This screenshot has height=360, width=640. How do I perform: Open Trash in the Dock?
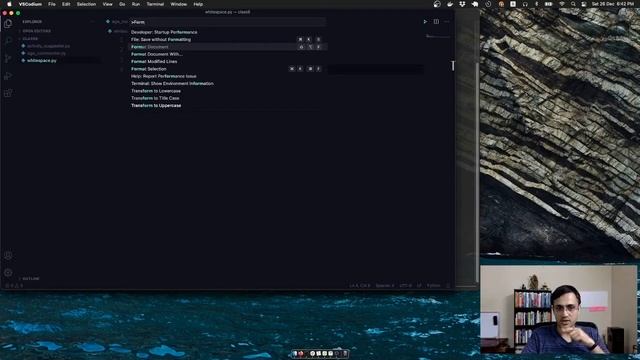click(x=345, y=353)
